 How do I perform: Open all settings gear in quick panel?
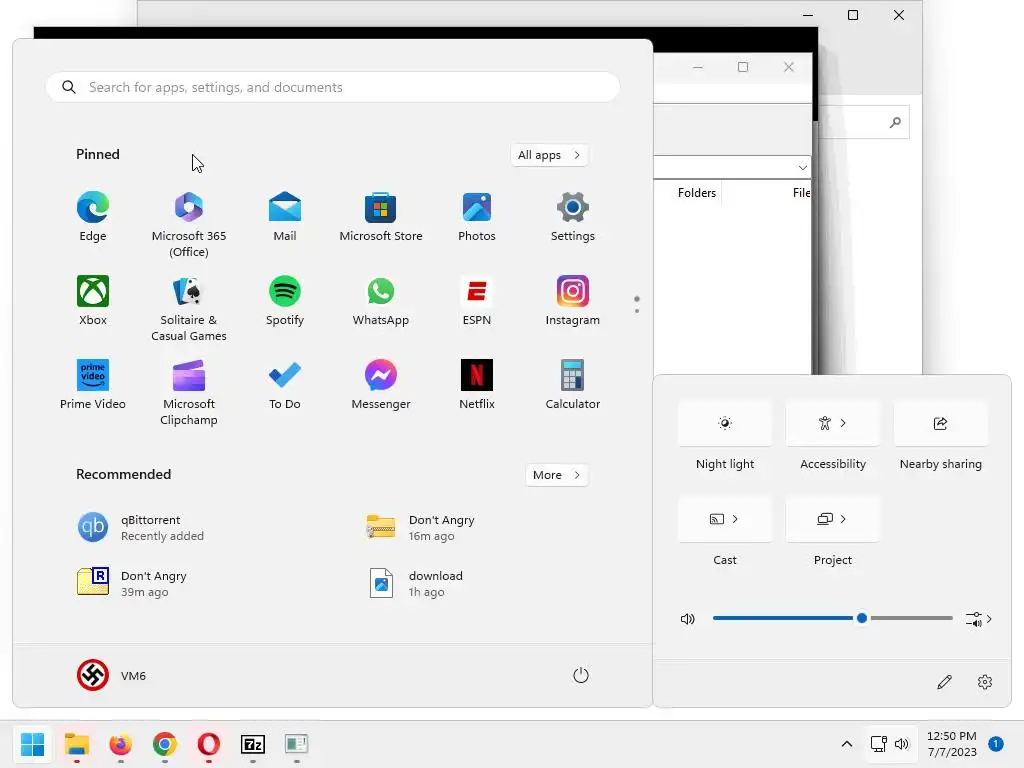[x=985, y=682]
